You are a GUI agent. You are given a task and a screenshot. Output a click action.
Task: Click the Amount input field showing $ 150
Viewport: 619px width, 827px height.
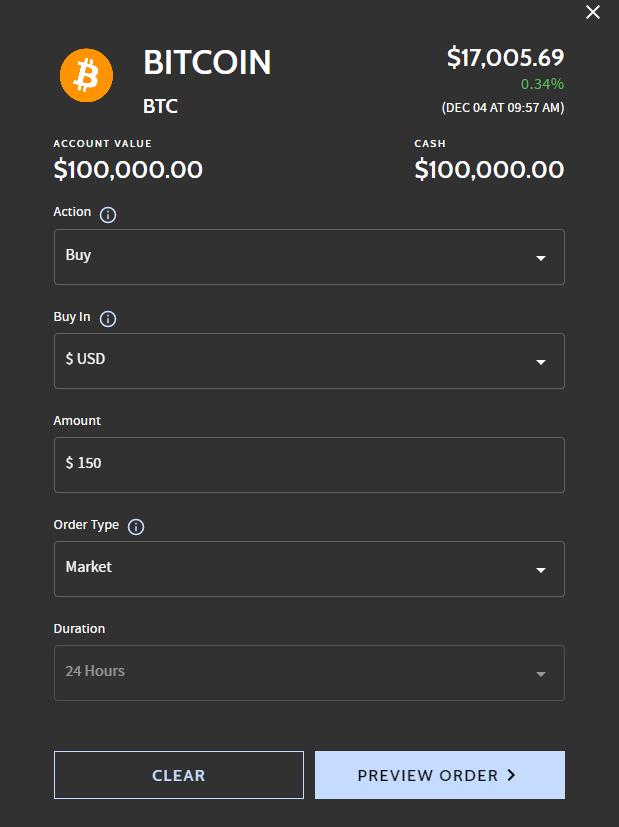(x=309, y=465)
